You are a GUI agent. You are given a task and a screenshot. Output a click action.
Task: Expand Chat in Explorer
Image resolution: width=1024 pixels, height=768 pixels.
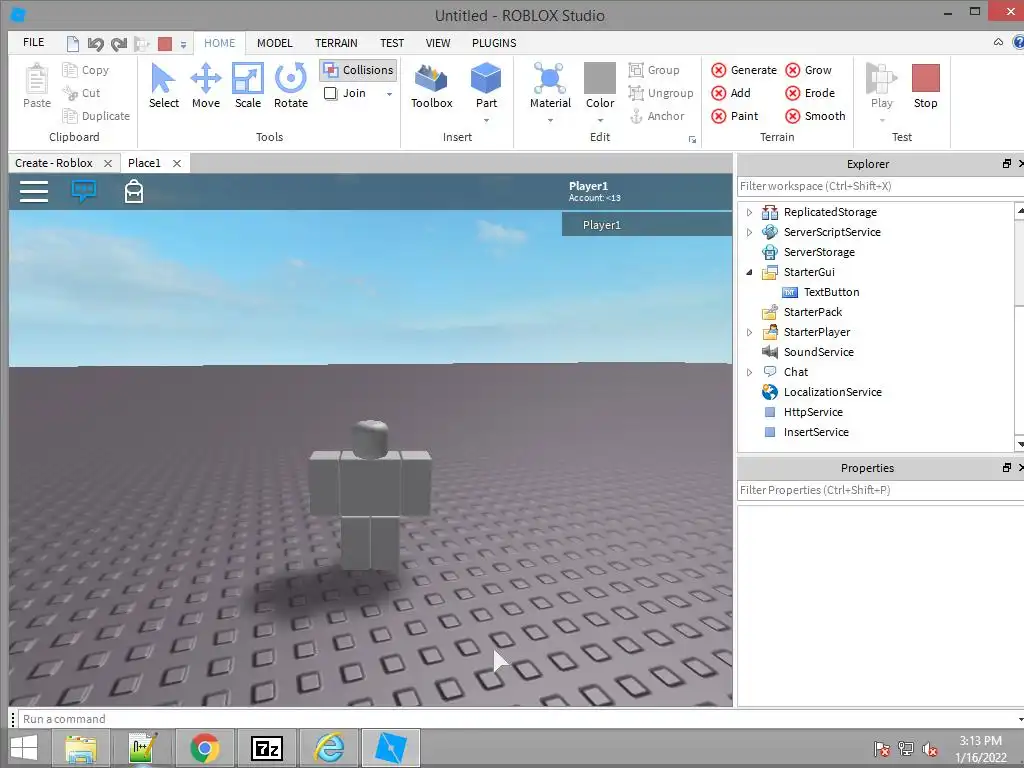click(749, 372)
